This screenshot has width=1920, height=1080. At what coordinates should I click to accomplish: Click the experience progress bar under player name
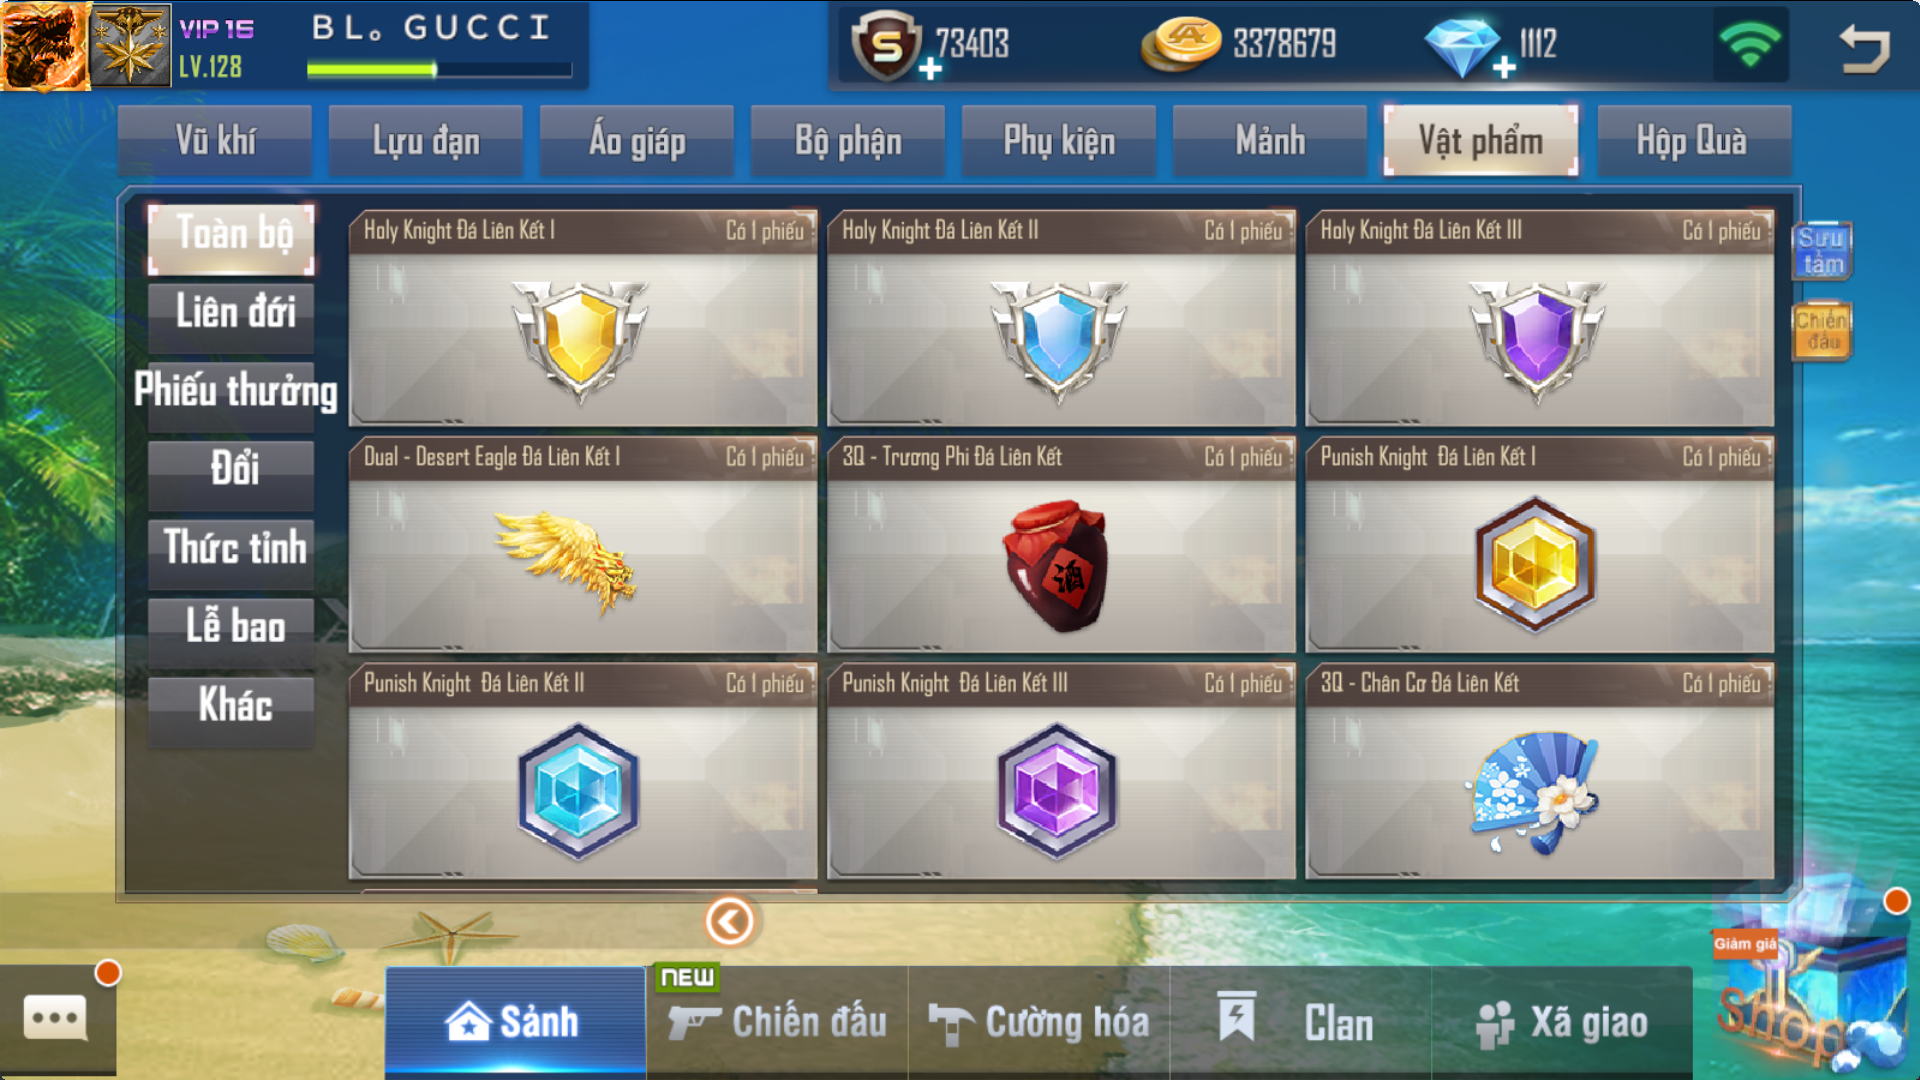(x=439, y=69)
